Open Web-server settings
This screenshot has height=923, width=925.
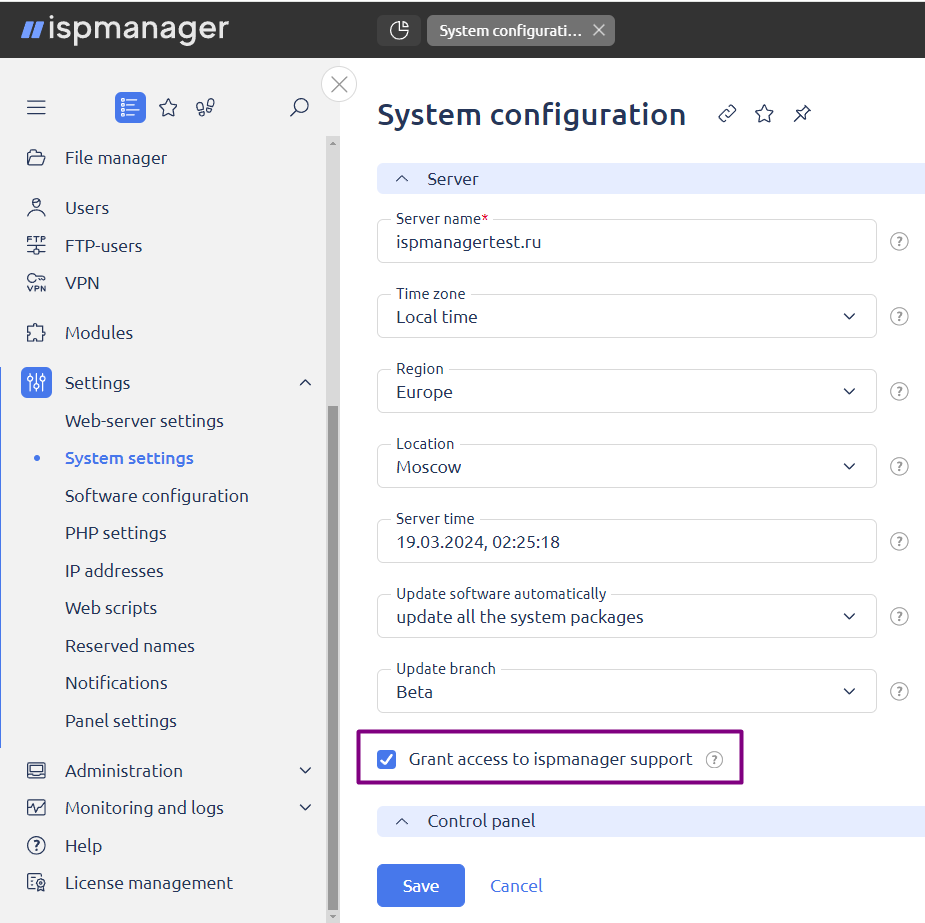pyautogui.click(x=144, y=421)
